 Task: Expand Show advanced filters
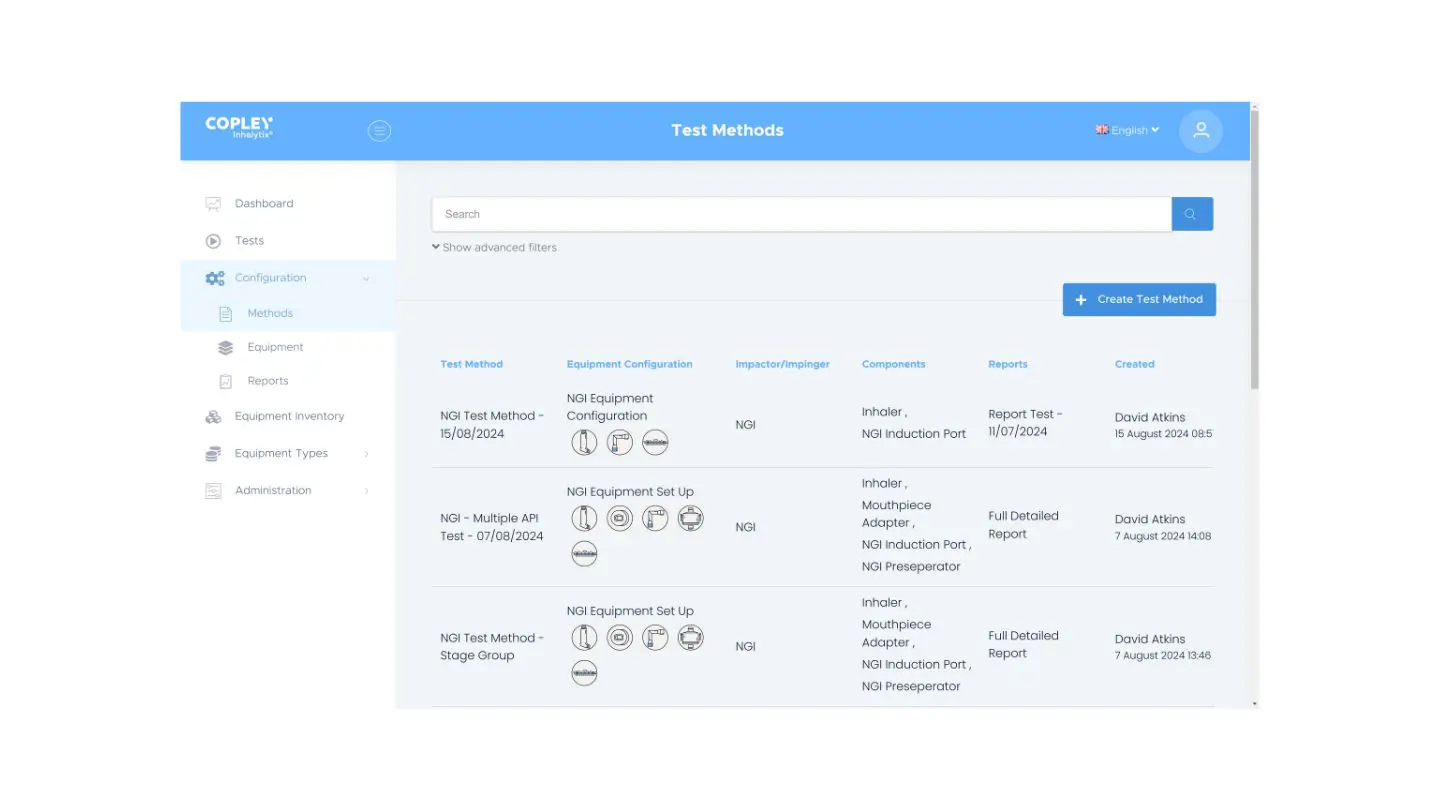pyautogui.click(x=494, y=247)
